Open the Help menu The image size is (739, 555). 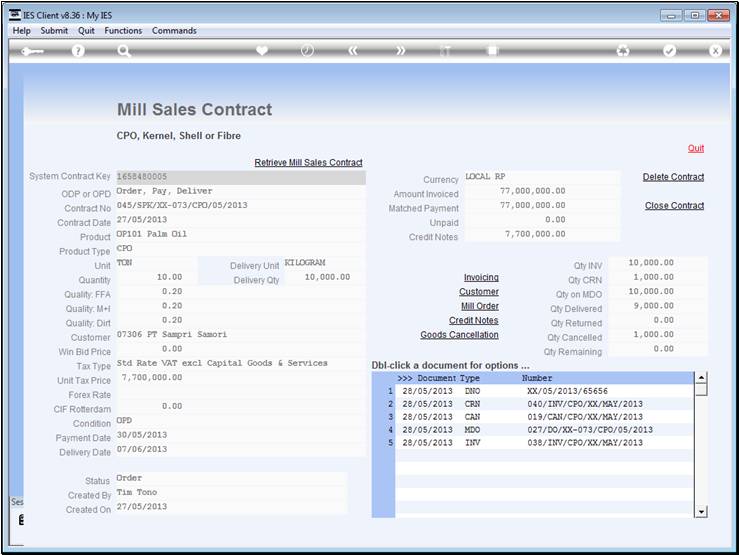tap(22, 31)
